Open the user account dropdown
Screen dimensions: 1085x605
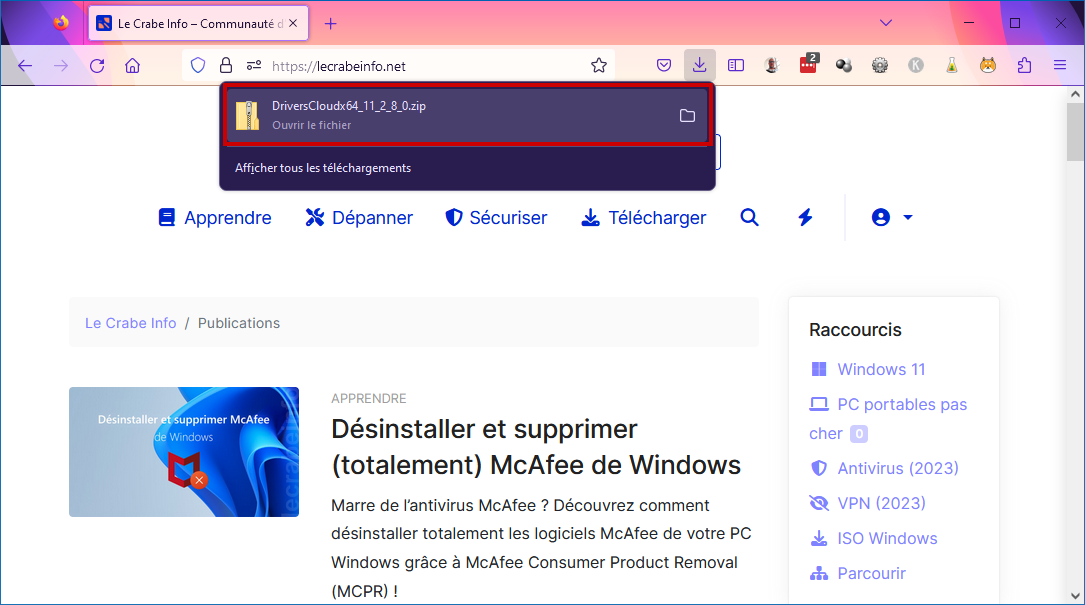tap(892, 217)
